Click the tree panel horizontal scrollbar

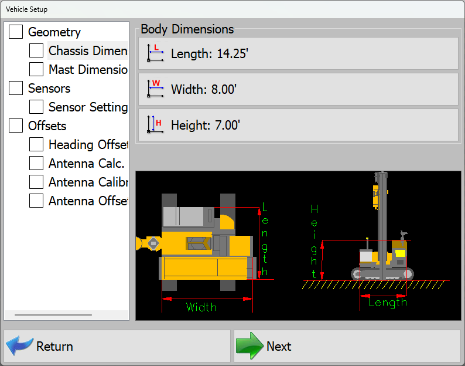click(53, 314)
